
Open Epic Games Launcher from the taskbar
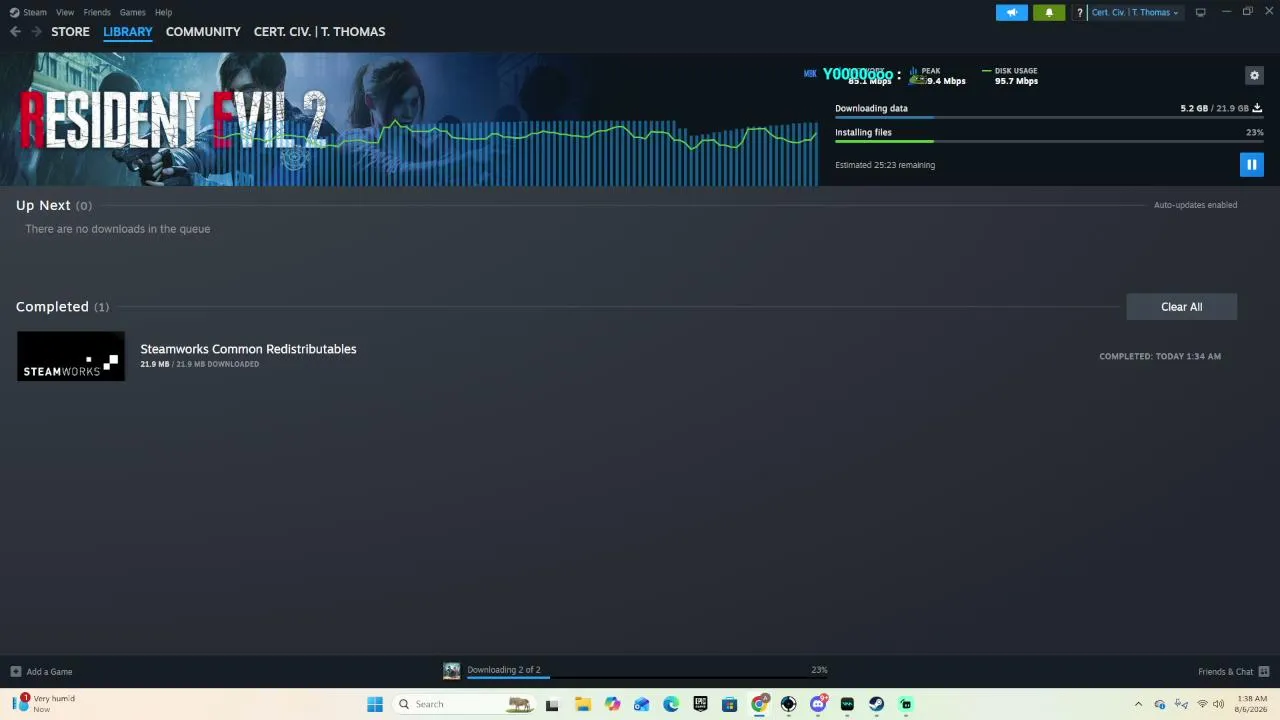(x=700, y=704)
